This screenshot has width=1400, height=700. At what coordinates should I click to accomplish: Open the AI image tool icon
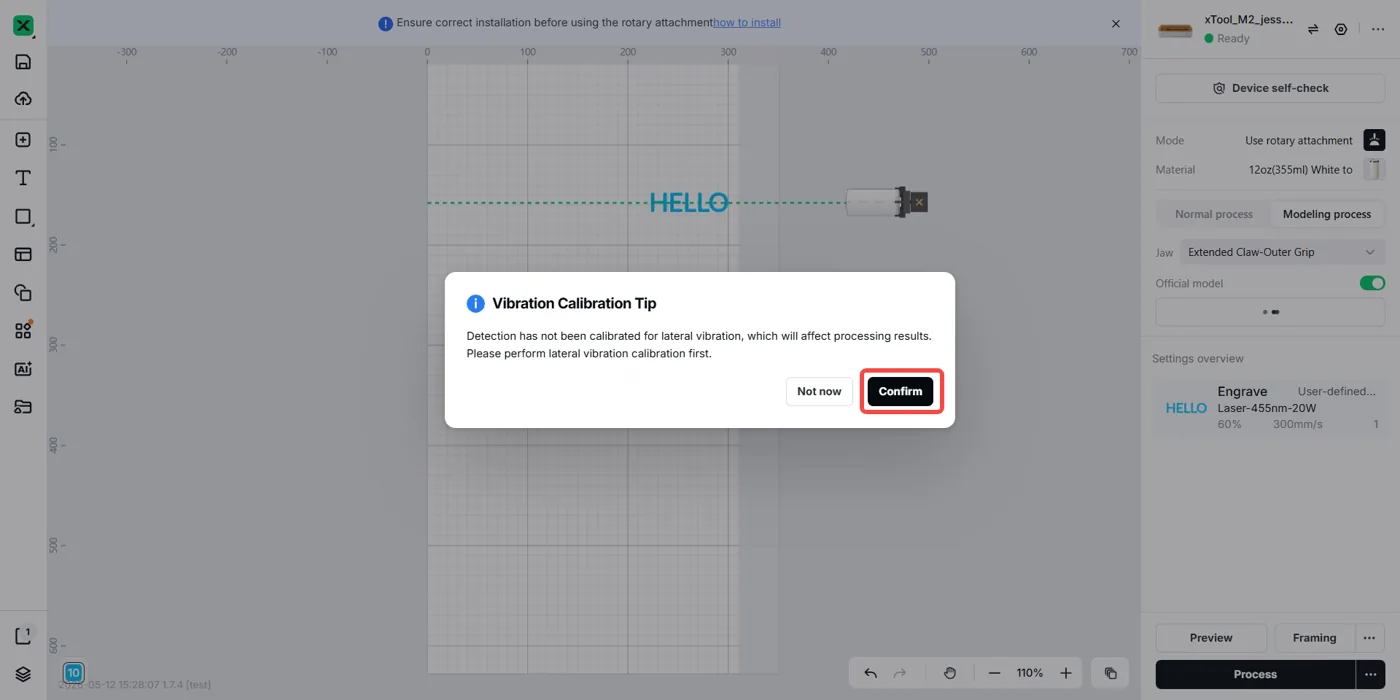[23, 369]
